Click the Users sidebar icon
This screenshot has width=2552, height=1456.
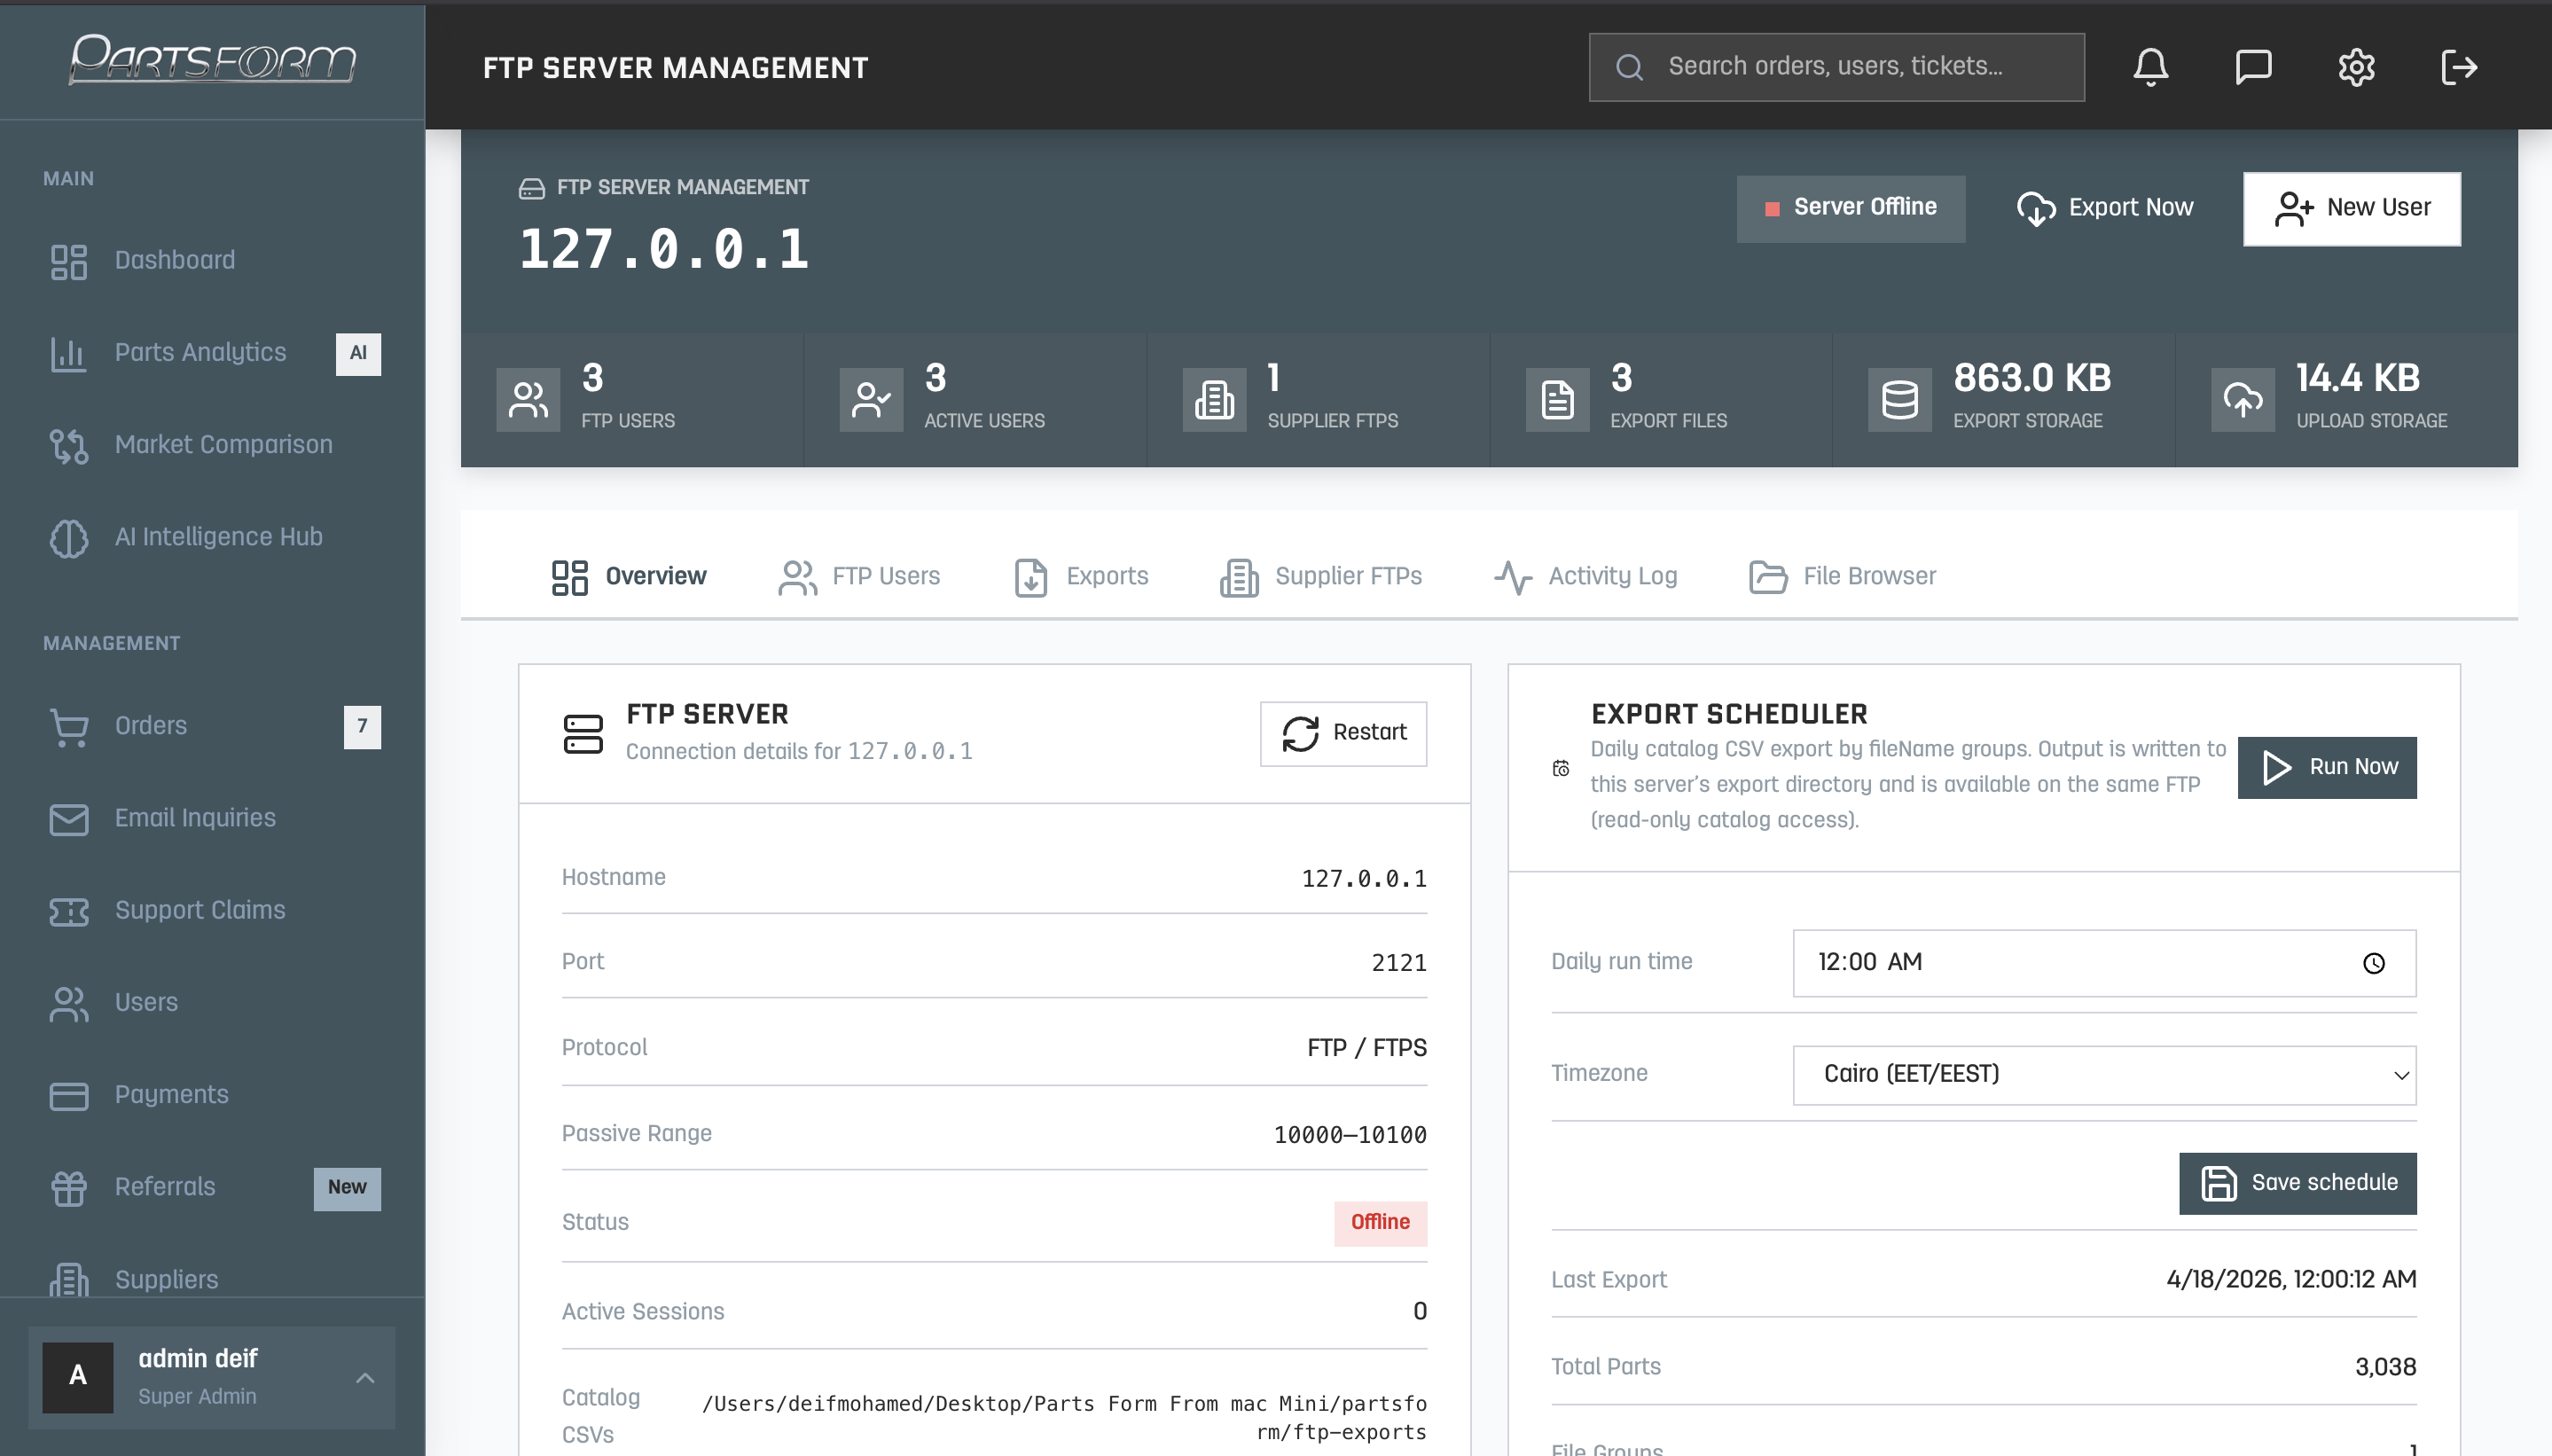[x=69, y=1003]
